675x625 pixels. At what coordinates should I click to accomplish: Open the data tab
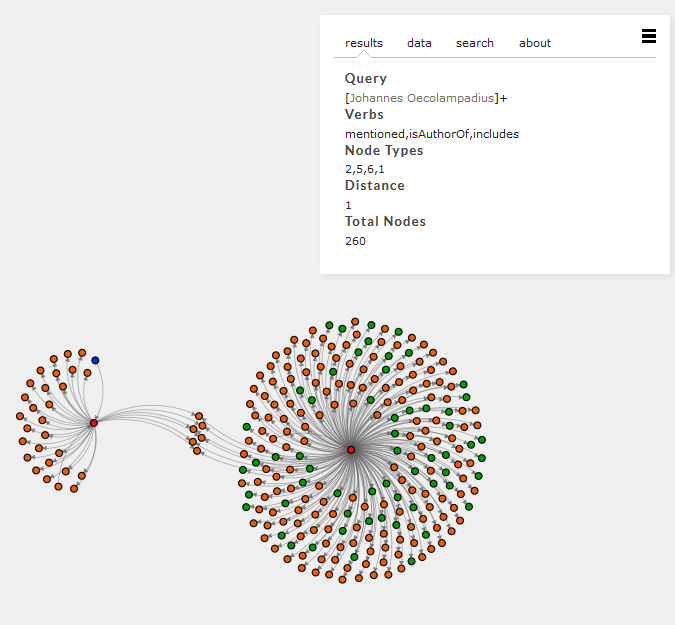(419, 43)
